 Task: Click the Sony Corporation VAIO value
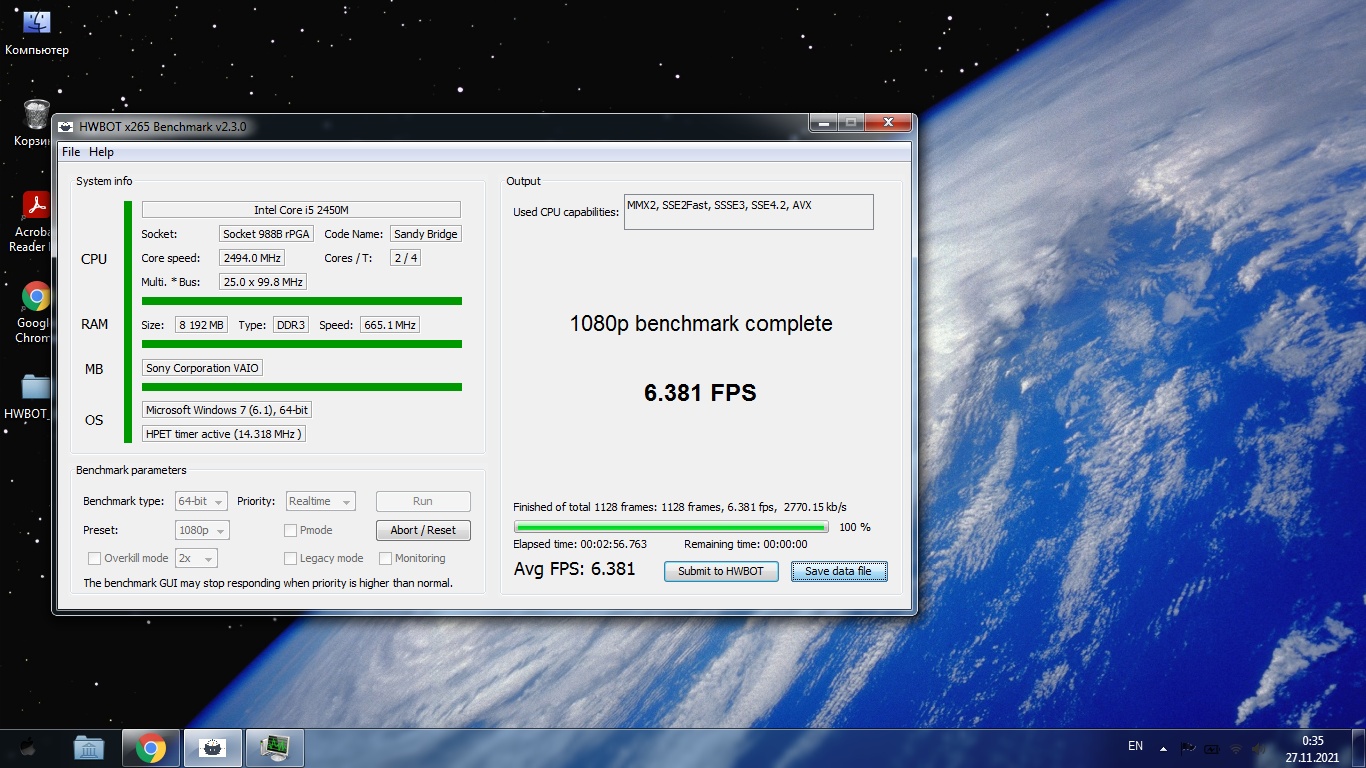[x=202, y=368]
